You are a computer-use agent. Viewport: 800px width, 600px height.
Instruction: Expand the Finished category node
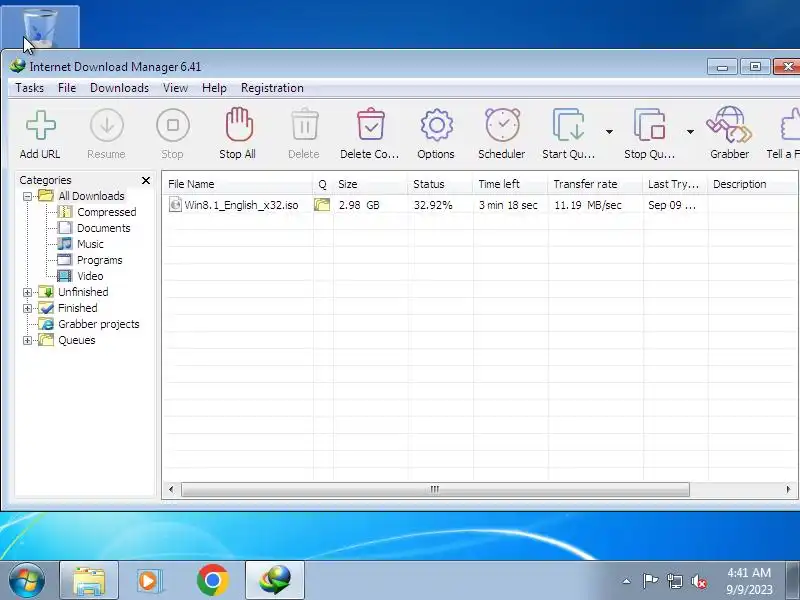(28, 308)
